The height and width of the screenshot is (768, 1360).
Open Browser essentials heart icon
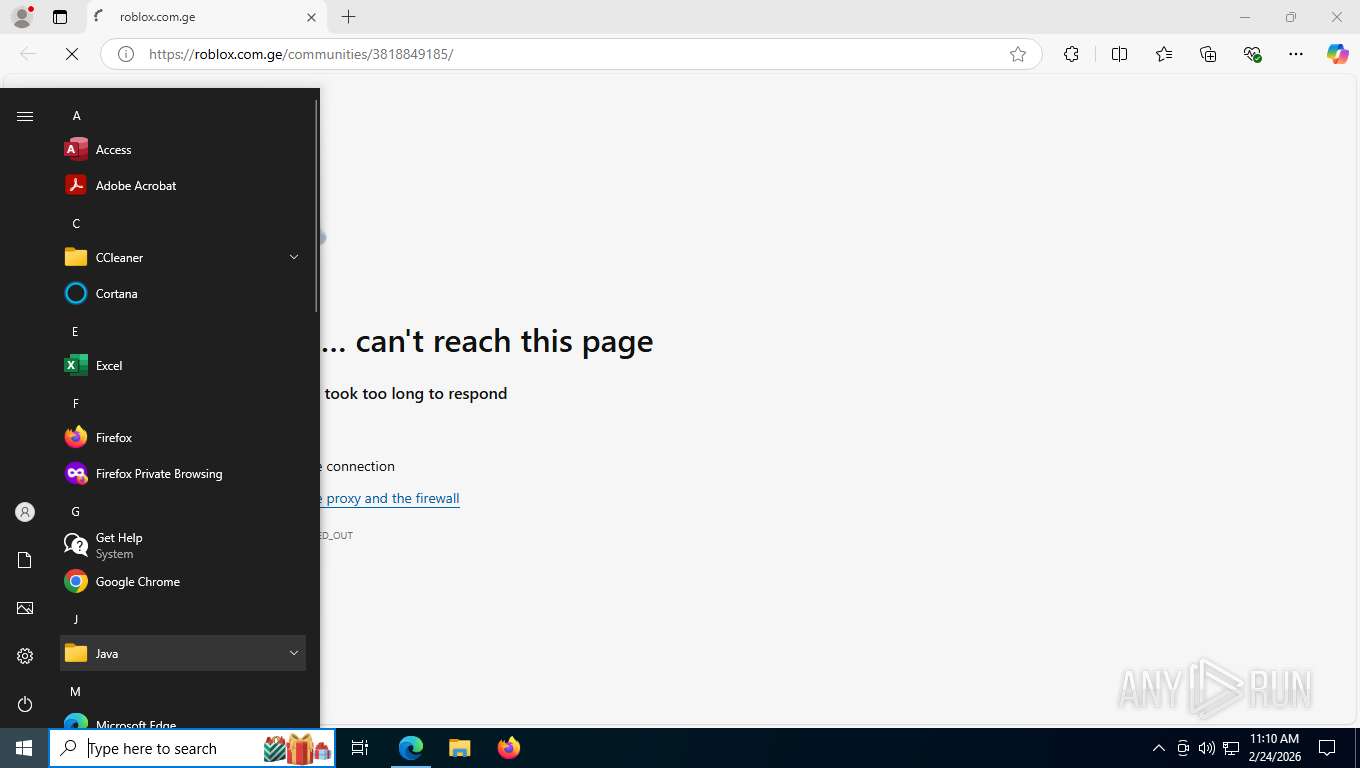point(1252,54)
